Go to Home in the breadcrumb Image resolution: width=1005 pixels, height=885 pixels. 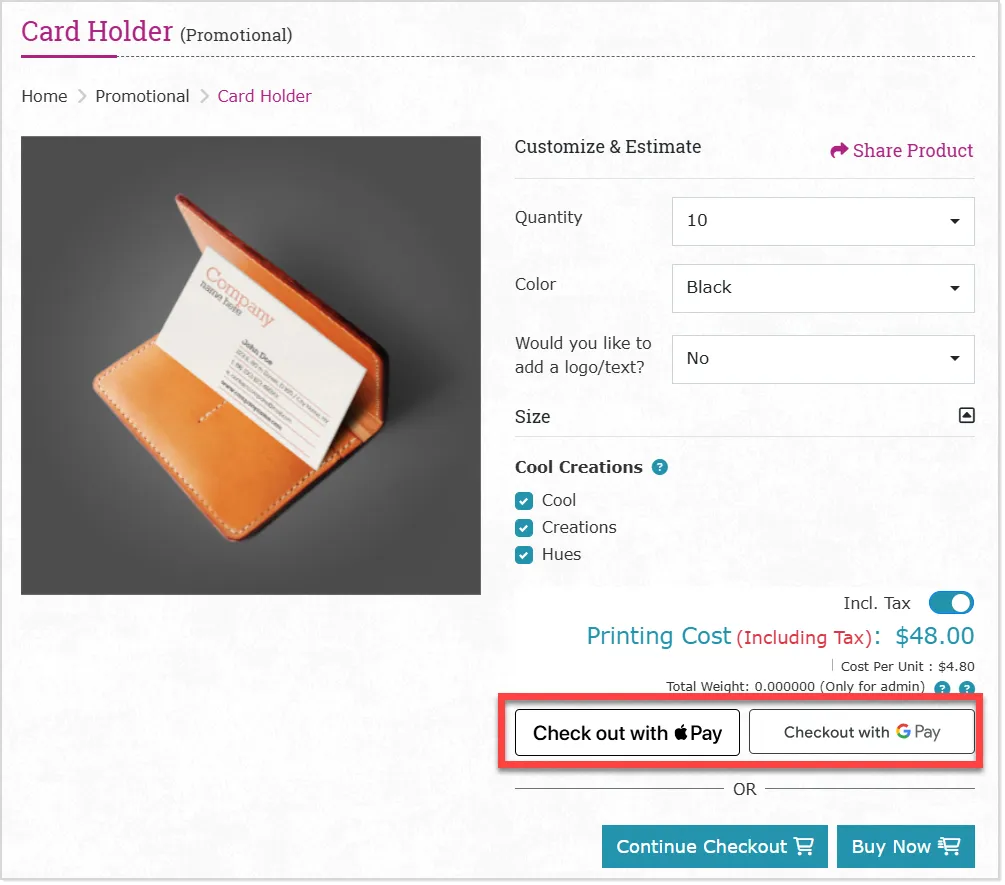[44, 97]
